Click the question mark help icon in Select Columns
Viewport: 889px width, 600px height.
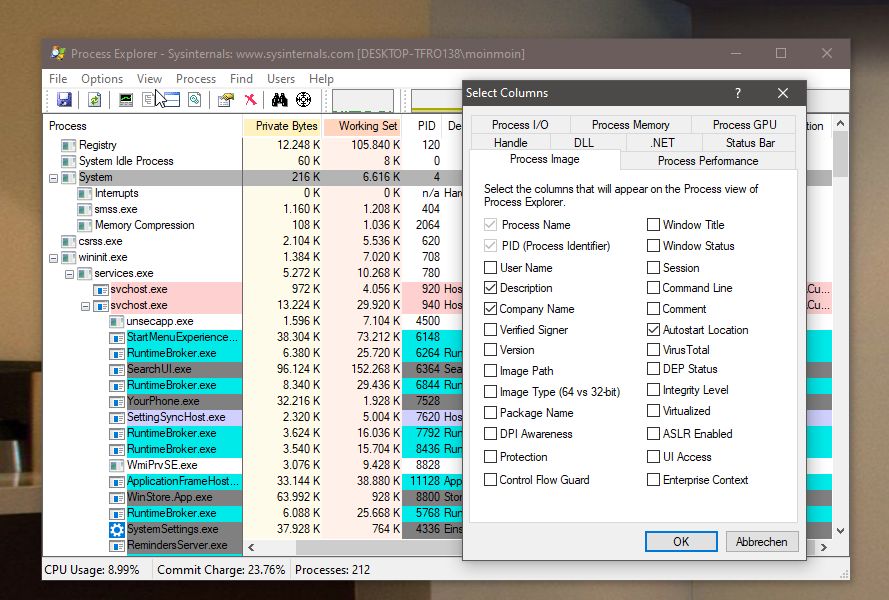pyautogui.click(x=738, y=93)
